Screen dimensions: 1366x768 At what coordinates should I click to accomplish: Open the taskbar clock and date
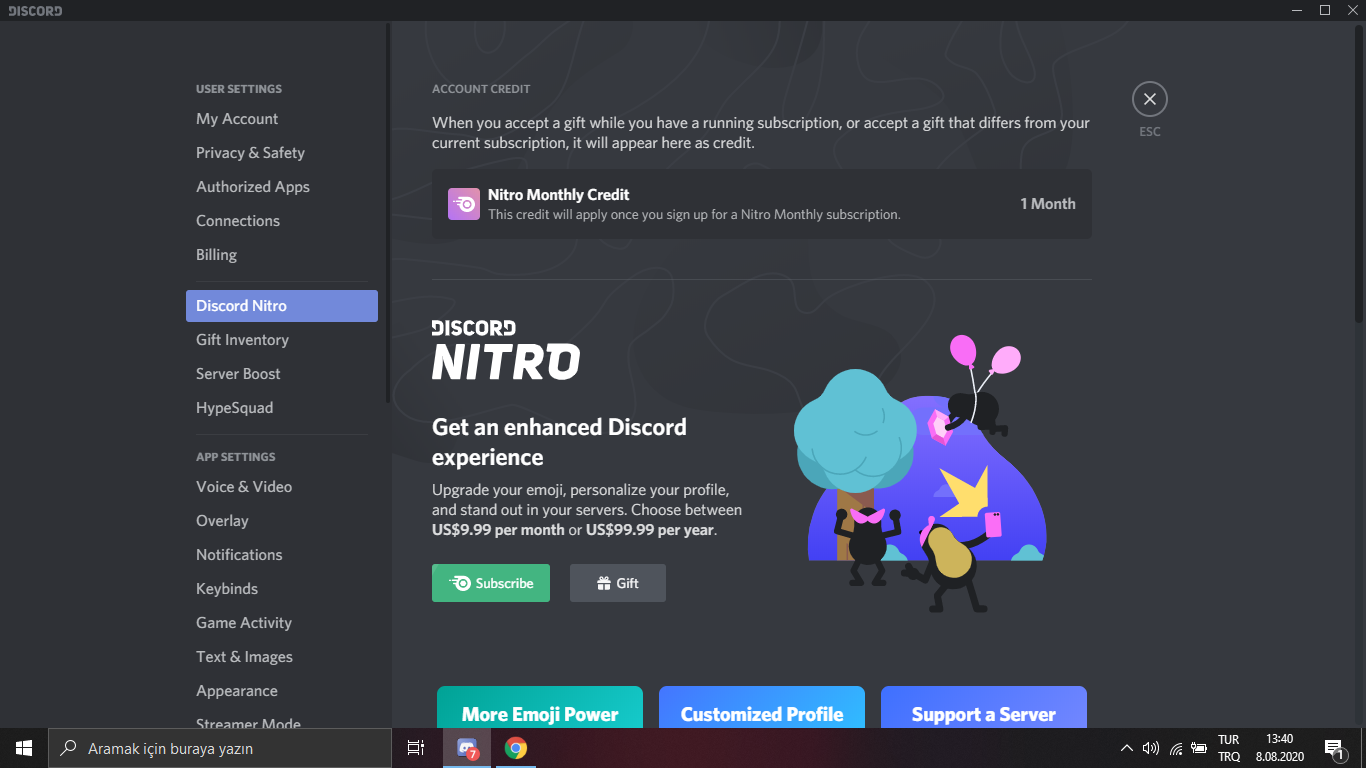[x=1280, y=748]
